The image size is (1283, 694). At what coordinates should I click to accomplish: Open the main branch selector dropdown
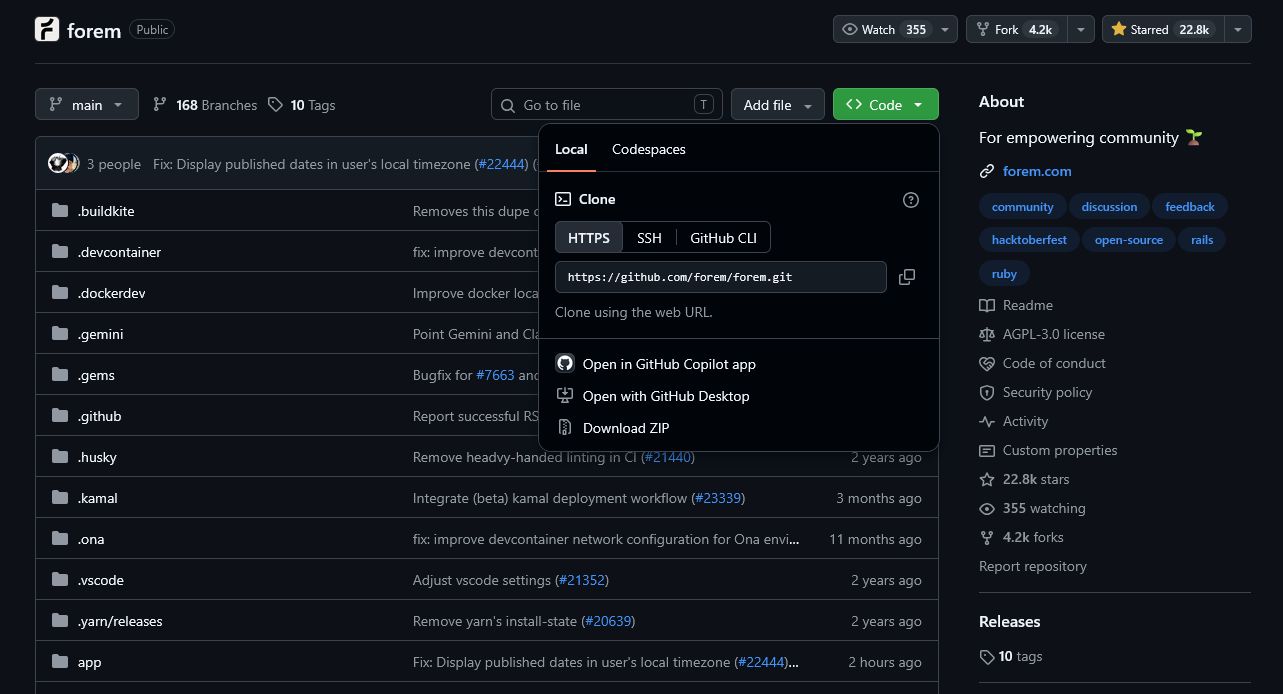pos(87,105)
